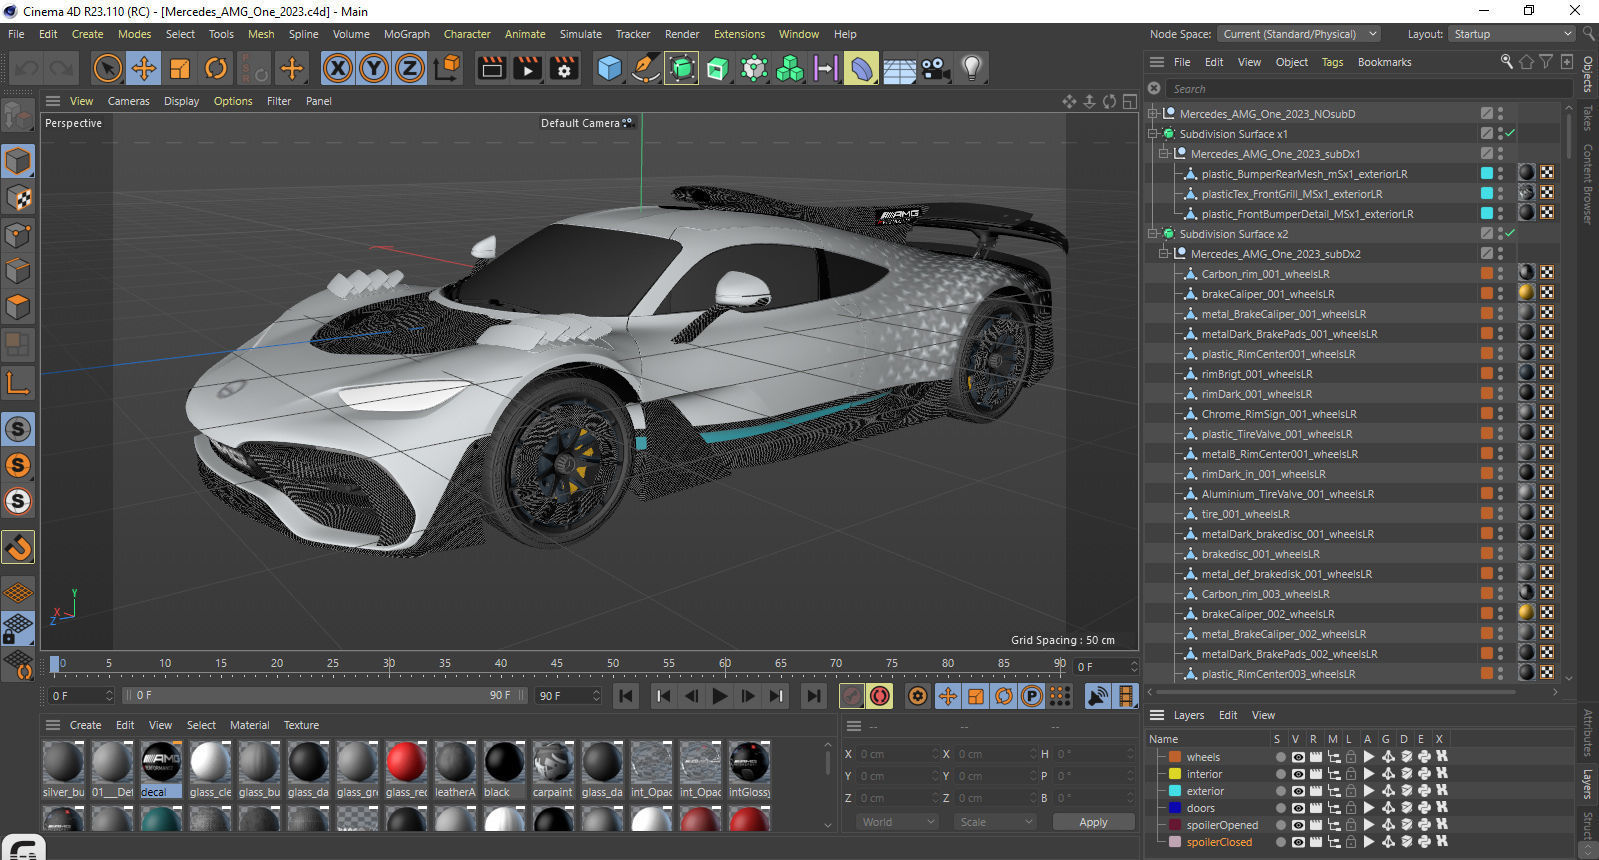Render the active view
Image resolution: width=1599 pixels, height=860 pixels.
(x=492, y=68)
